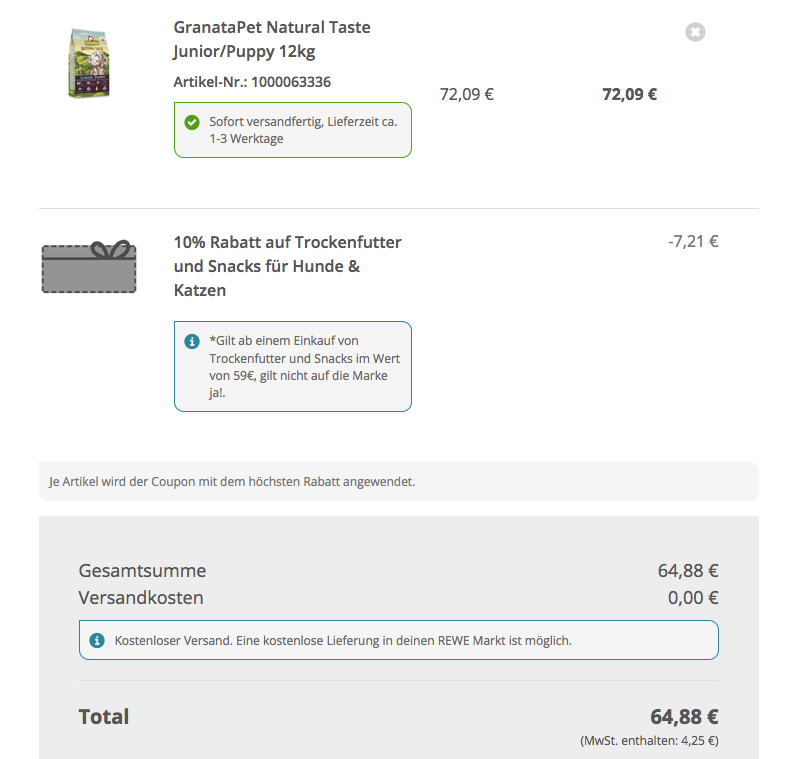This screenshot has height=759, width=790.
Task: Click the GranataPet product bag thumbnail
Action: click(88, 63)
